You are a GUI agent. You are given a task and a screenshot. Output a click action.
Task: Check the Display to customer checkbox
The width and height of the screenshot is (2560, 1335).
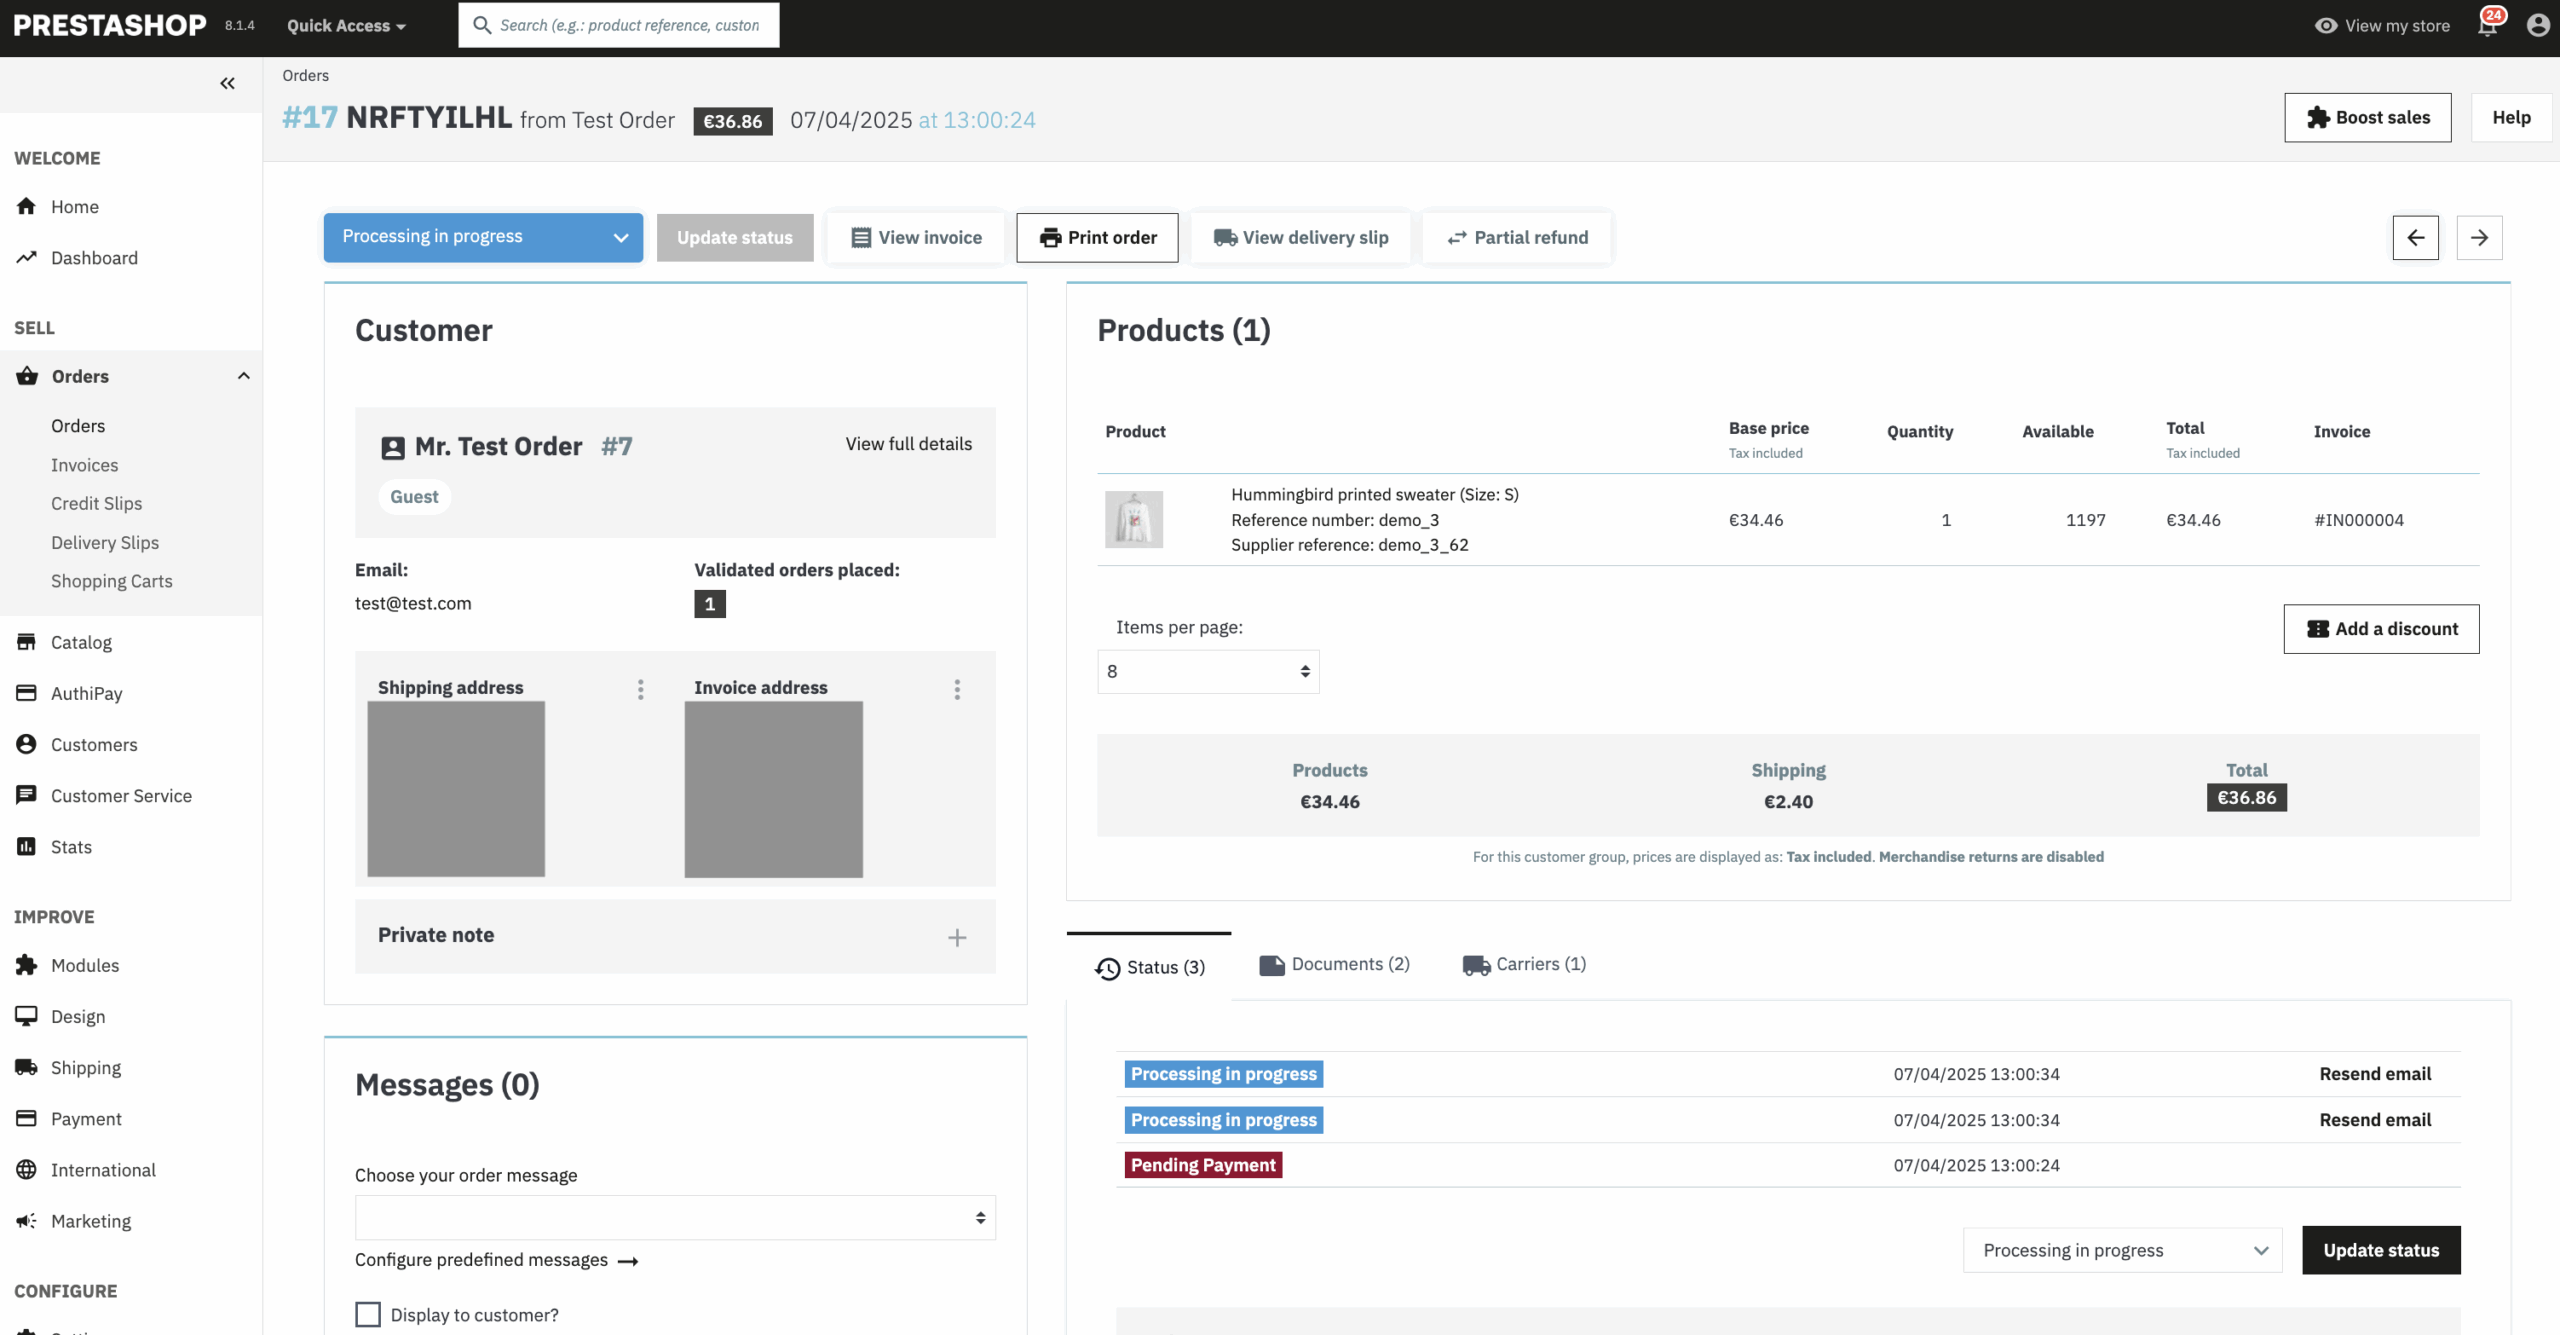pos(368,1314)
